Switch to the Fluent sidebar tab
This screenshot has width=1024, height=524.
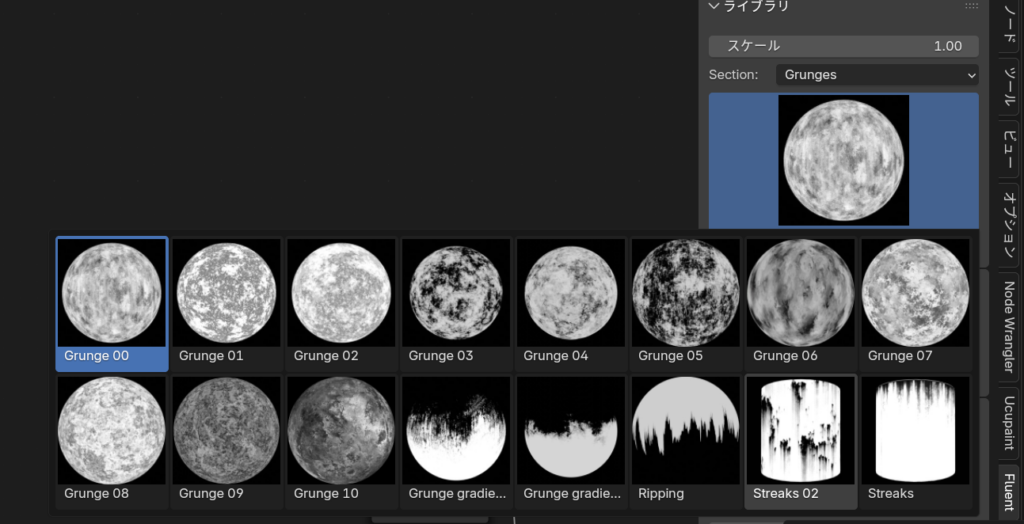click(x=1009, y=491)
